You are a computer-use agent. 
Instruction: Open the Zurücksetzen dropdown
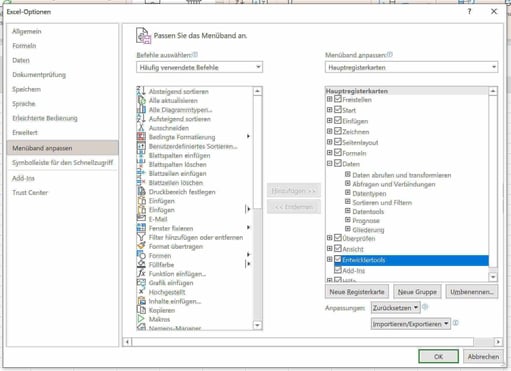pyautogui.click(x=396, y=308)
